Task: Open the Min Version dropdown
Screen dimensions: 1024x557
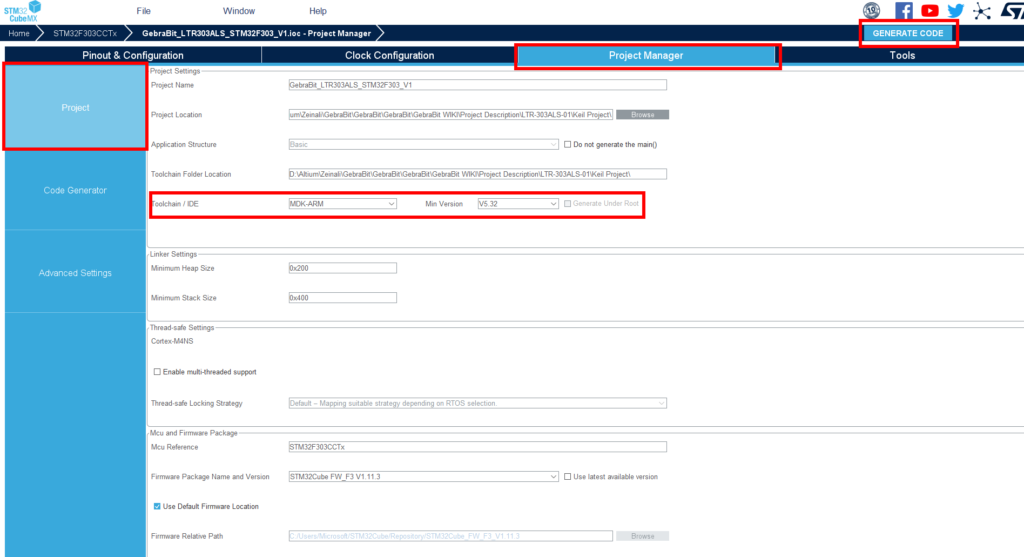Action: click(518, 204)
